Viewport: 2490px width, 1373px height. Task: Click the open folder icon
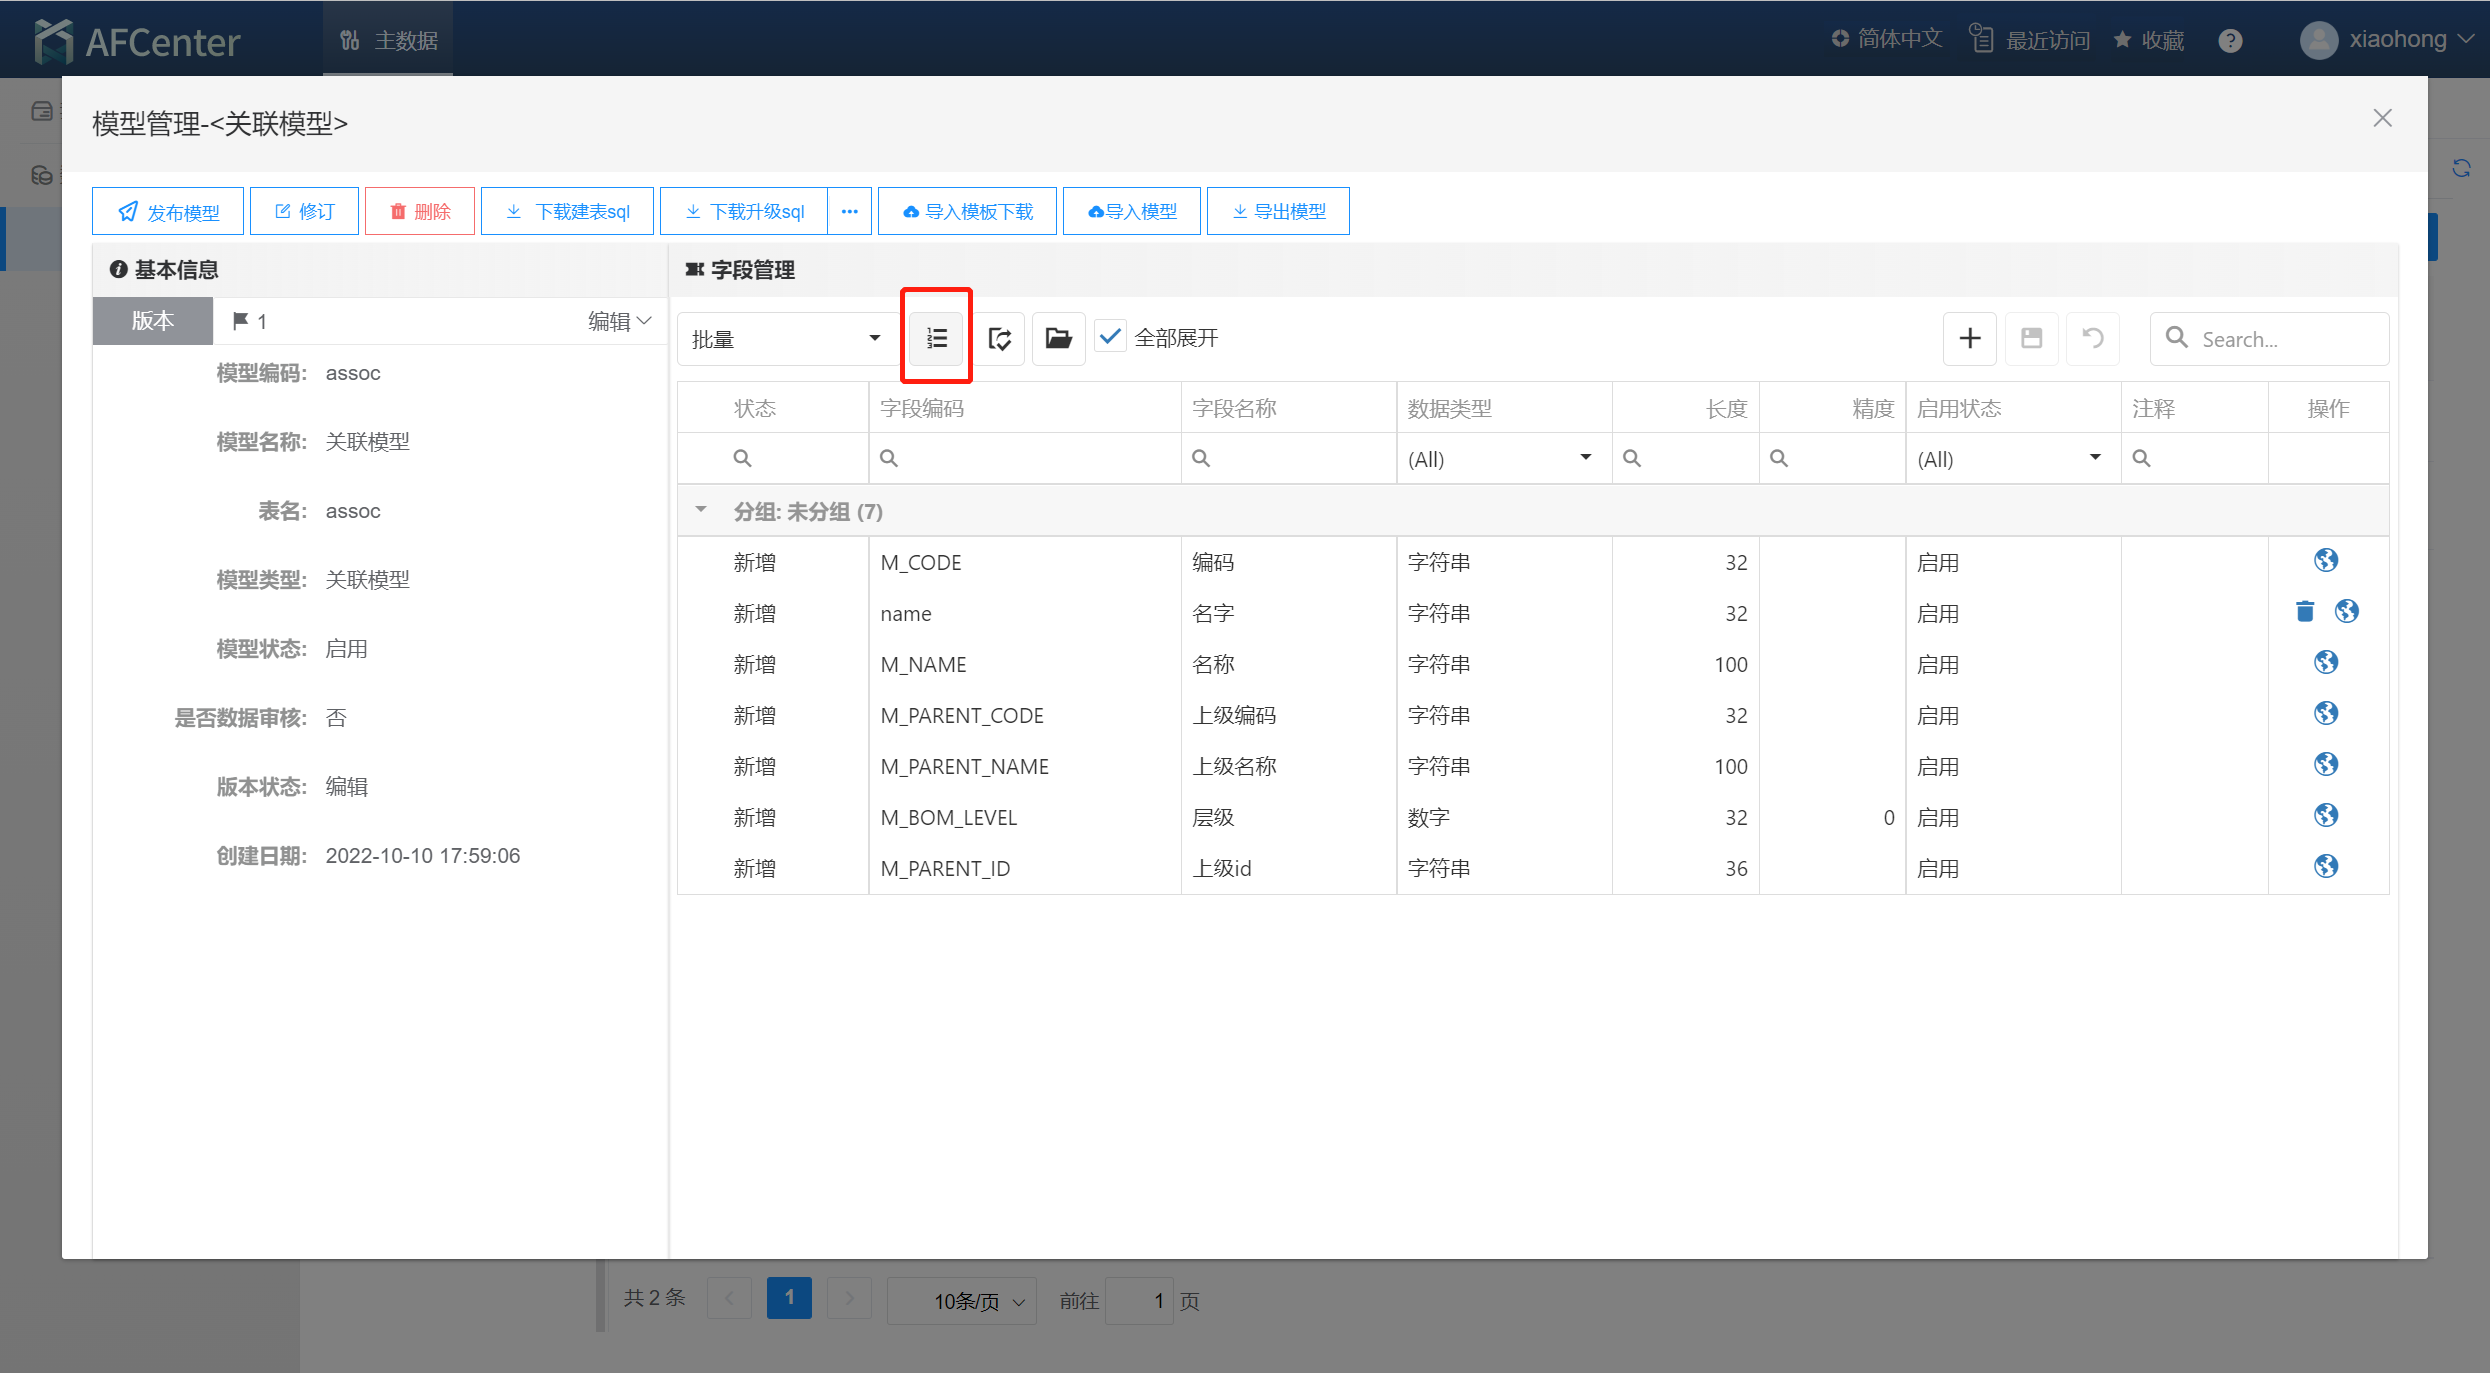1058,338
